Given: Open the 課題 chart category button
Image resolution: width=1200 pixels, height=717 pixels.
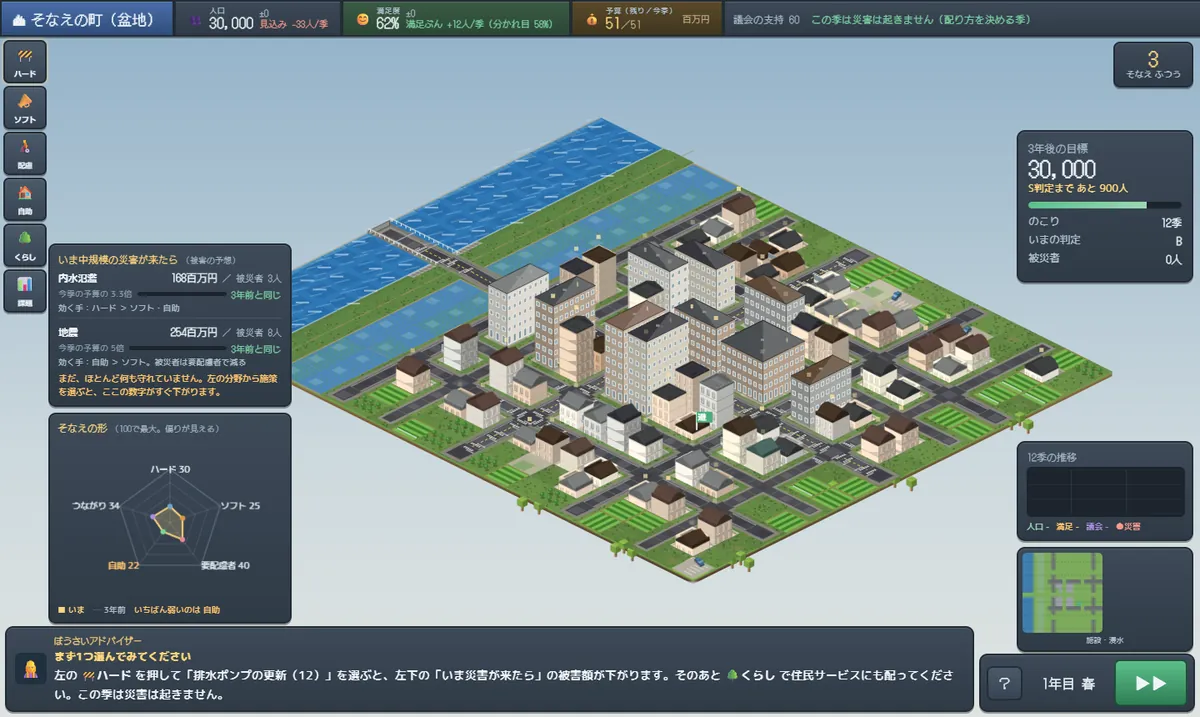Looking at the screenshot, I should pos(24,290).
